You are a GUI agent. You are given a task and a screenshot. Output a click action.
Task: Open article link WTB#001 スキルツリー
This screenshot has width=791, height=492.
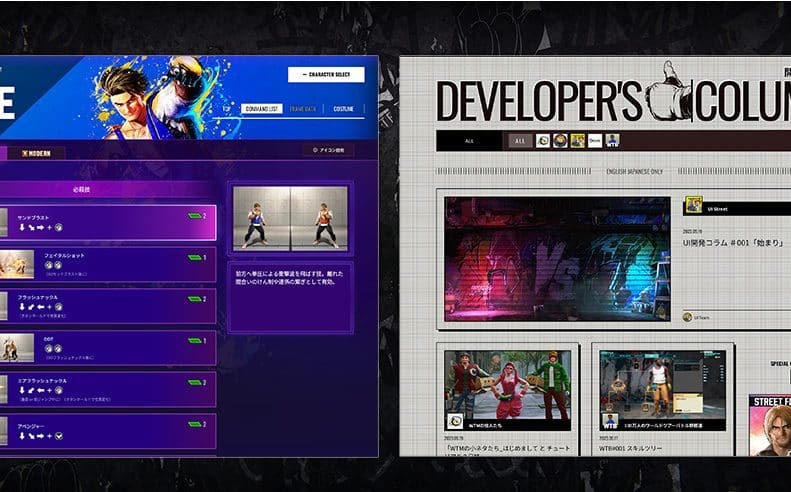click(x=631, y=448)
